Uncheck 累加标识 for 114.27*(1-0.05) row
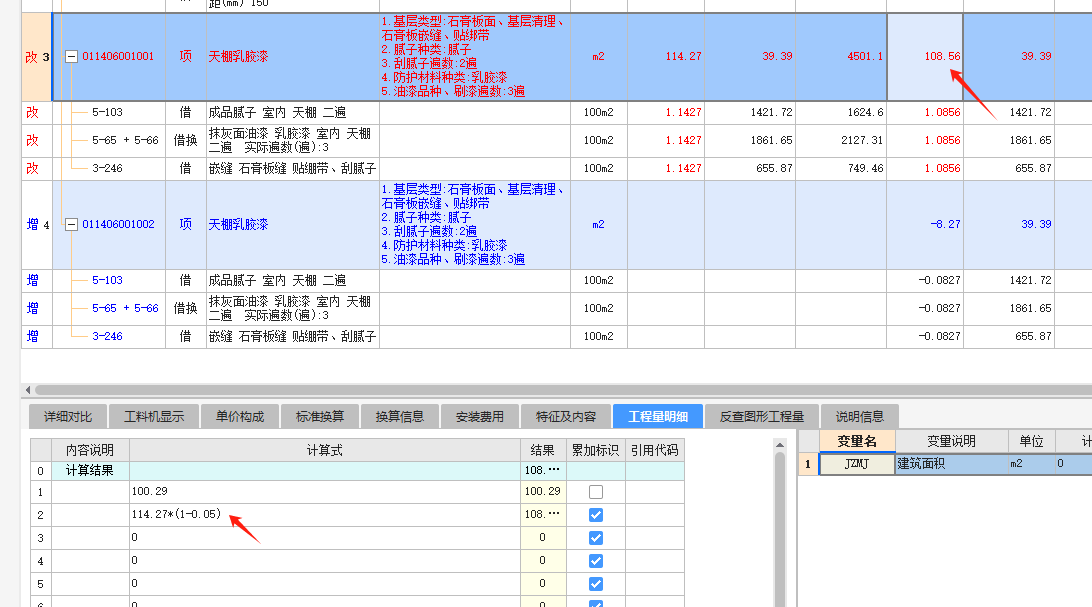 click(x=595, y=514)
